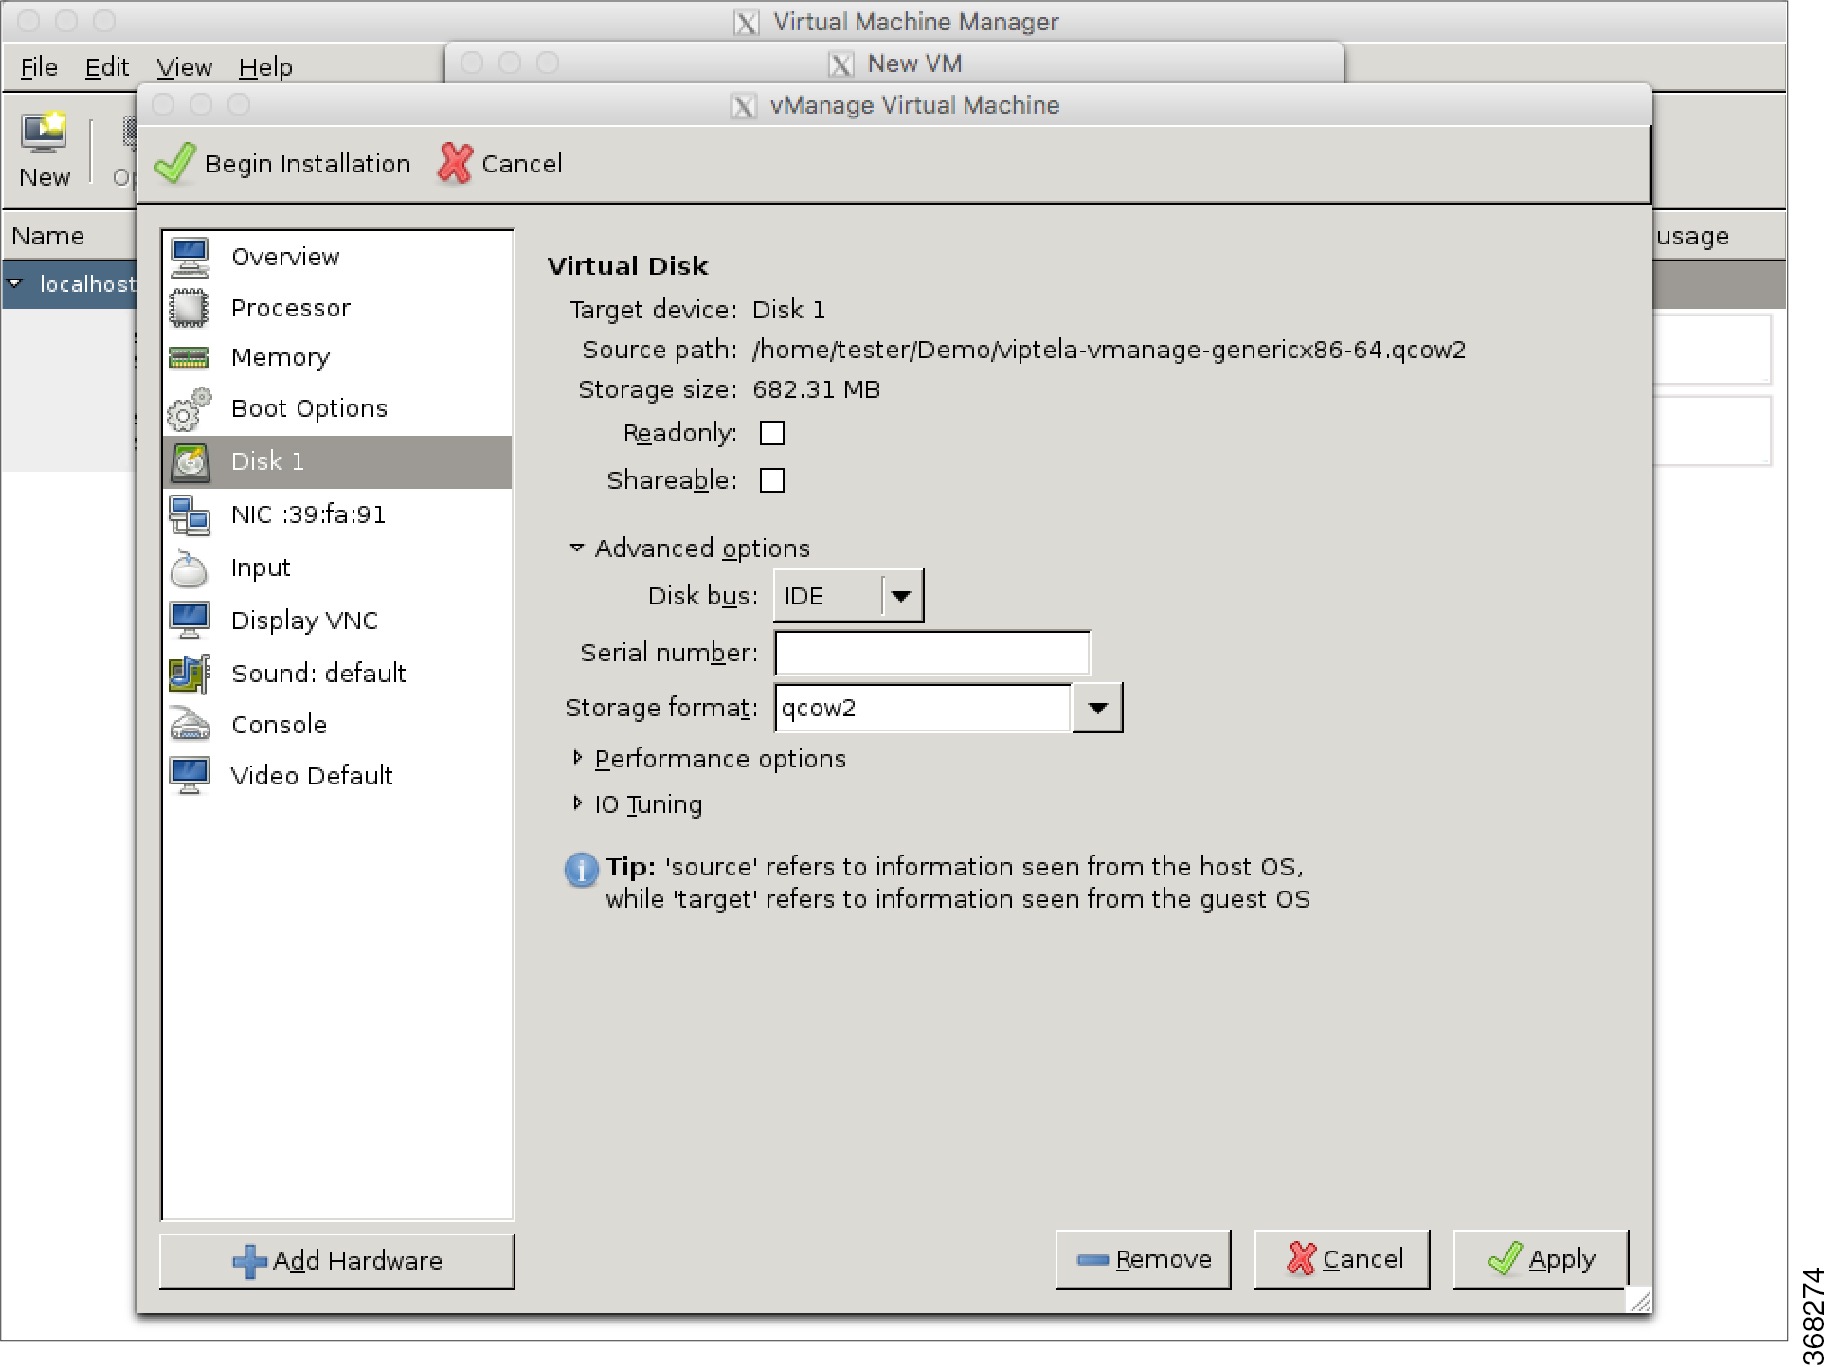Select the Memory item with RAM icon
1825x1367 pixels.
click(279, 357)
